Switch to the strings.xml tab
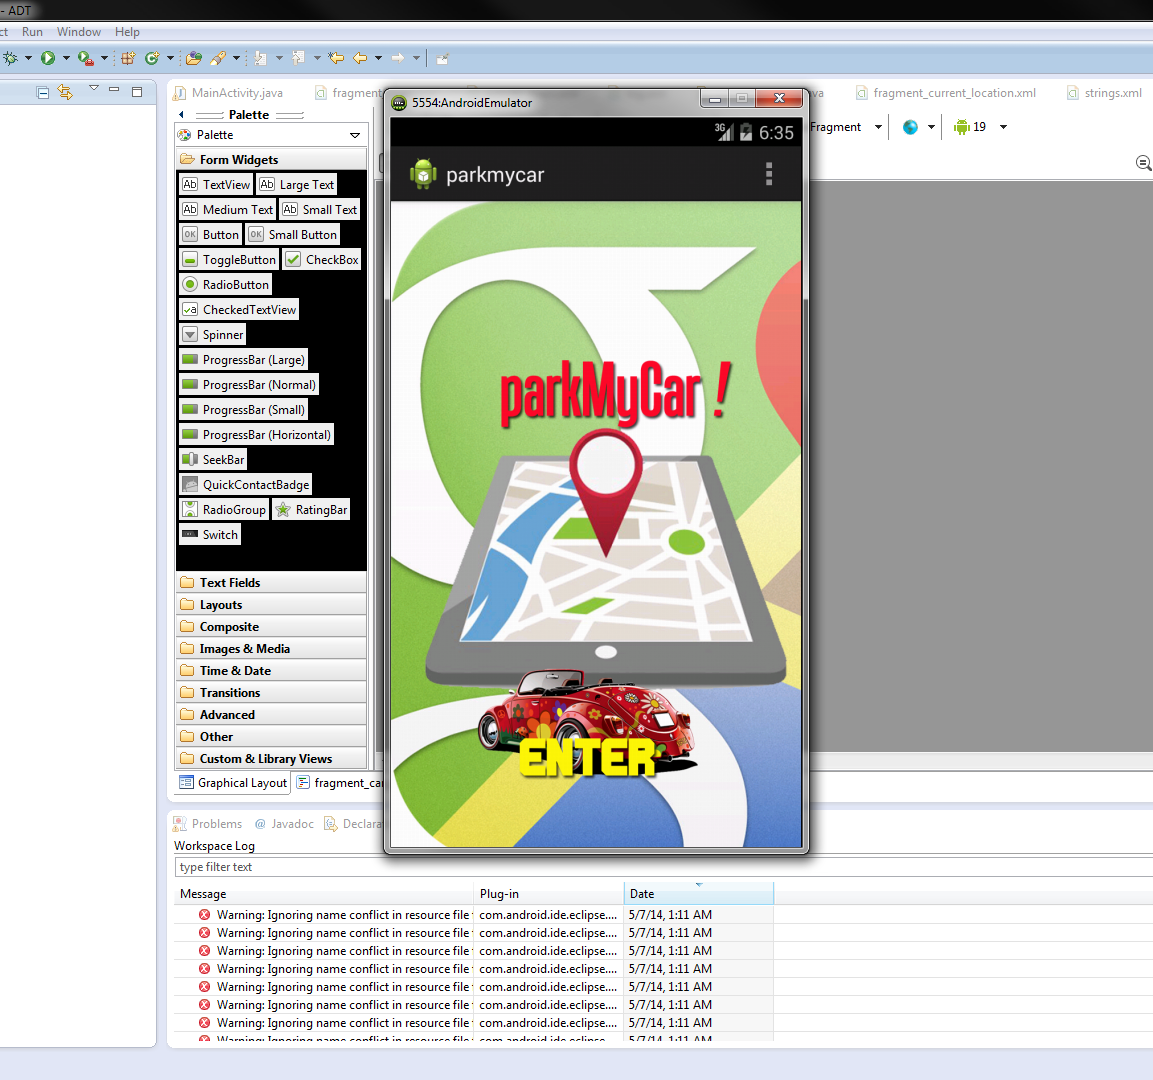This screenshot has height=1080, width=1153. 1104,93
